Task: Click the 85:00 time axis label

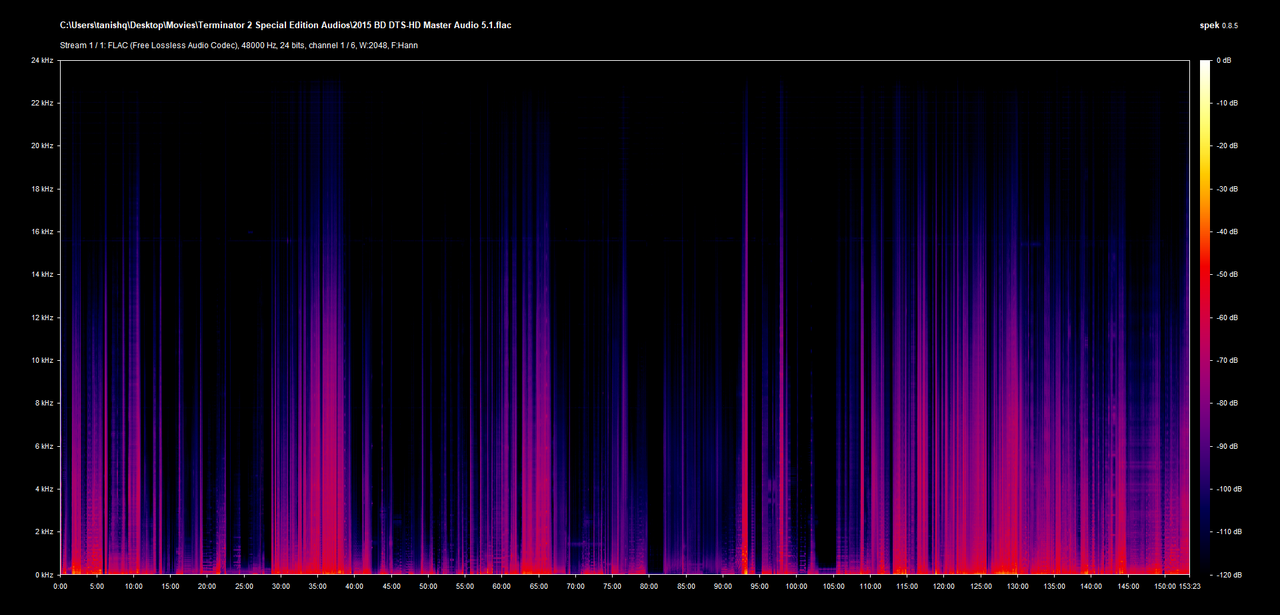Action: (686, 587)
